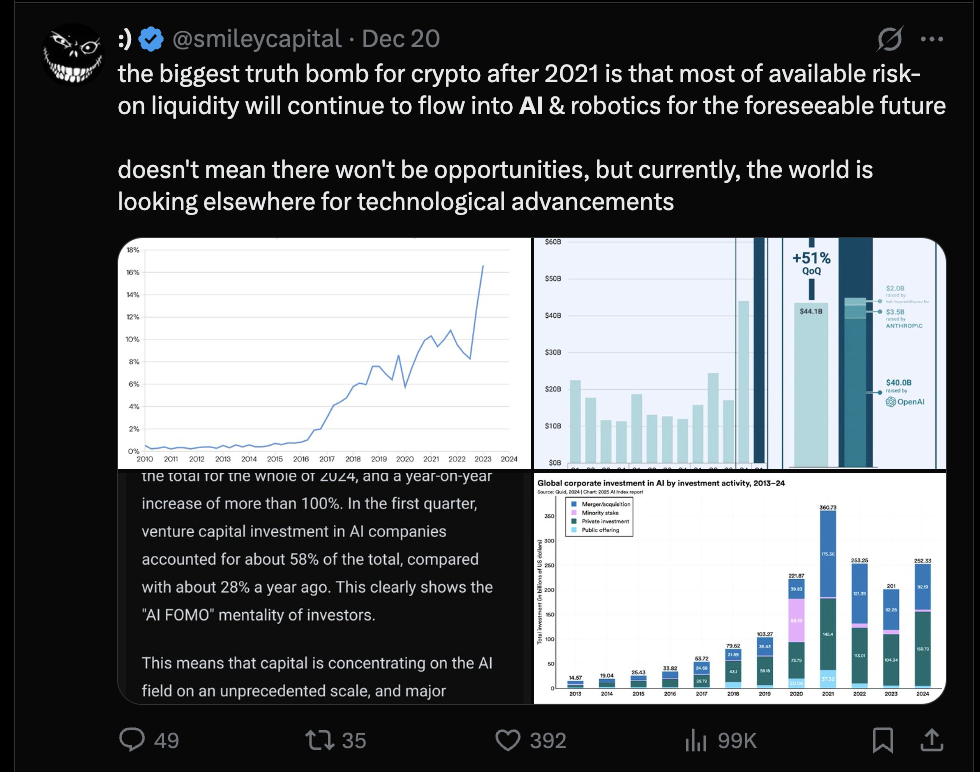Open the @smileycapital handle link
This screenshot has width=980, height=772.
tap(256, 39)
